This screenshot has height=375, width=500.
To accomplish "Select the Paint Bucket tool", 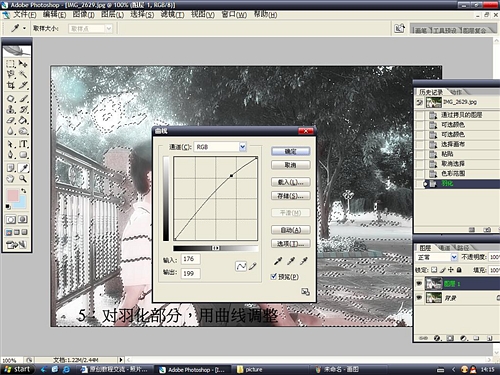I will (x=23, y=120).
